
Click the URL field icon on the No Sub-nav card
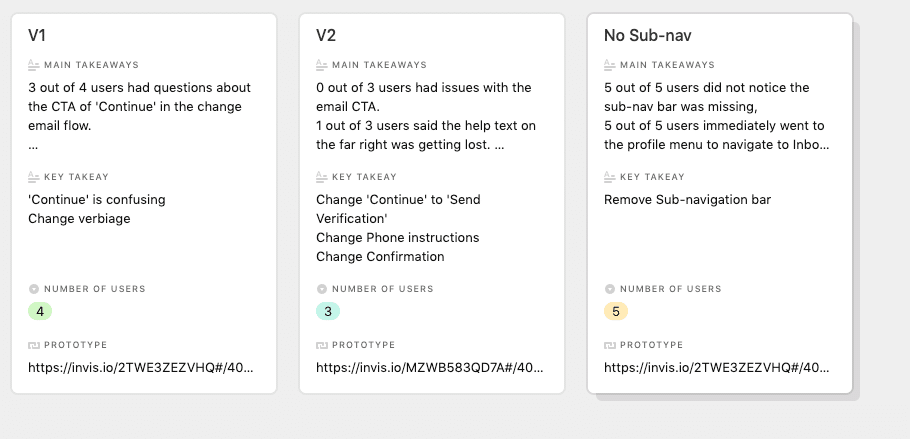tap(609, 346)
